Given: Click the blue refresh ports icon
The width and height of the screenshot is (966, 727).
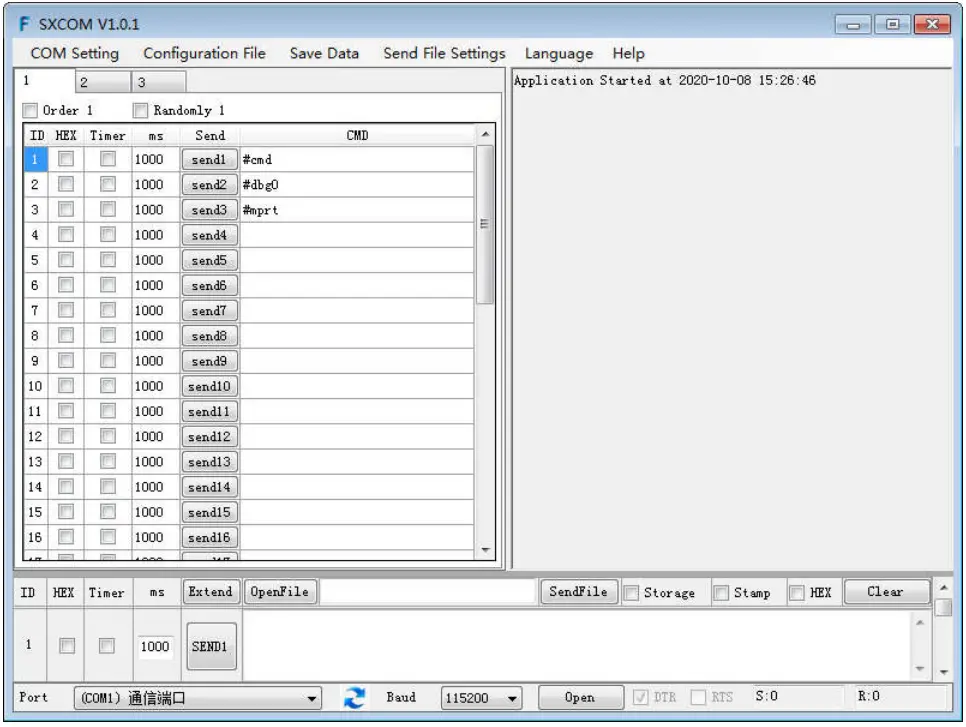Looking at the screenshot, I should point(354,698).
